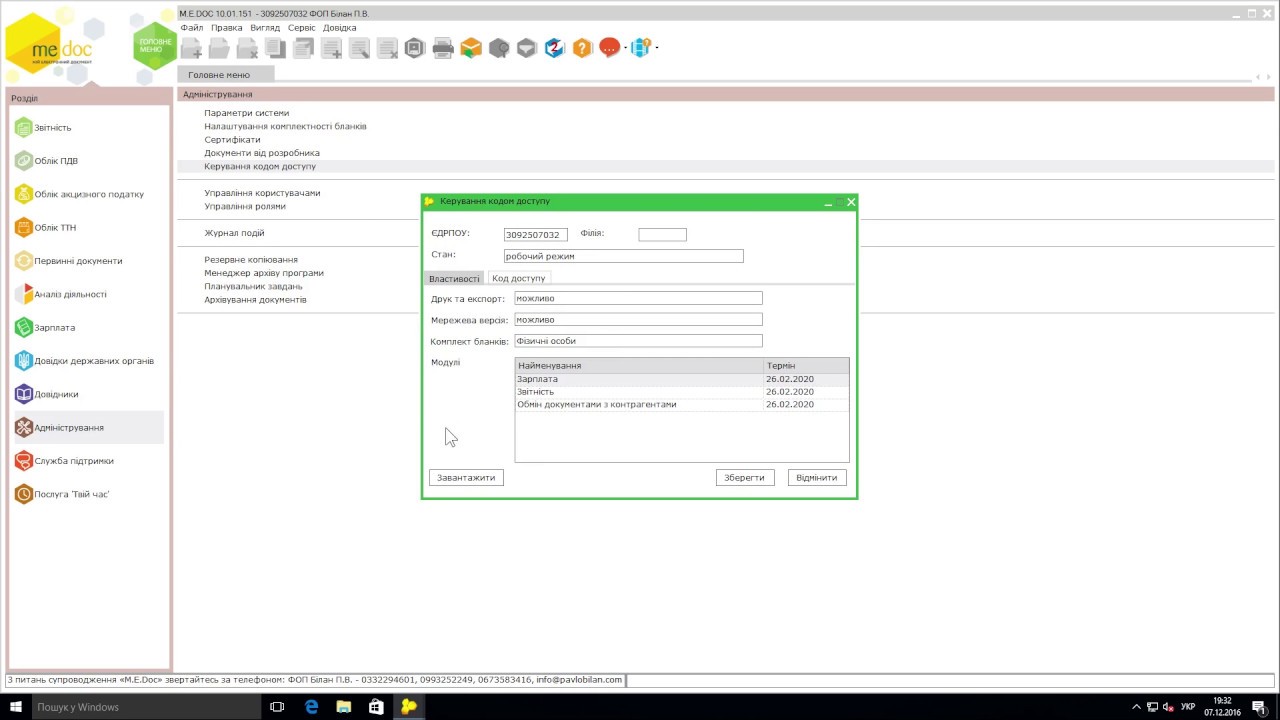Open Налаштування комплектності бланків
The width and height of the screenshot is (1280, 720).
285,127
